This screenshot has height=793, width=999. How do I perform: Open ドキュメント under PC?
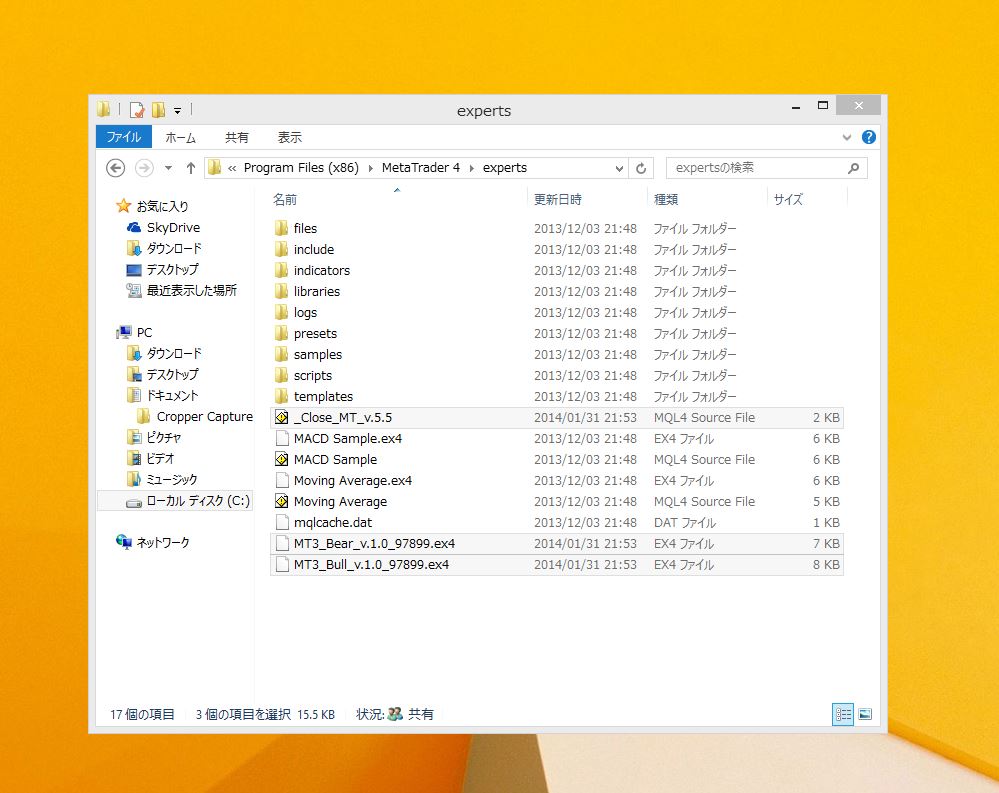coord(173,396)
